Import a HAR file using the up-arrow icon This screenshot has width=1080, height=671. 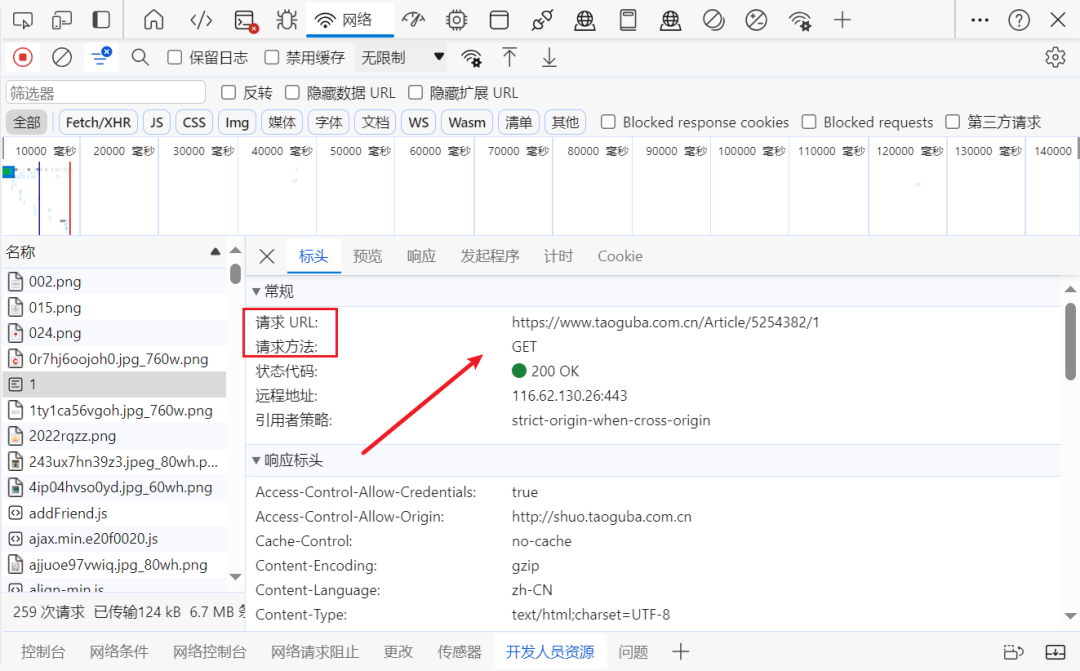coord(510,57)
